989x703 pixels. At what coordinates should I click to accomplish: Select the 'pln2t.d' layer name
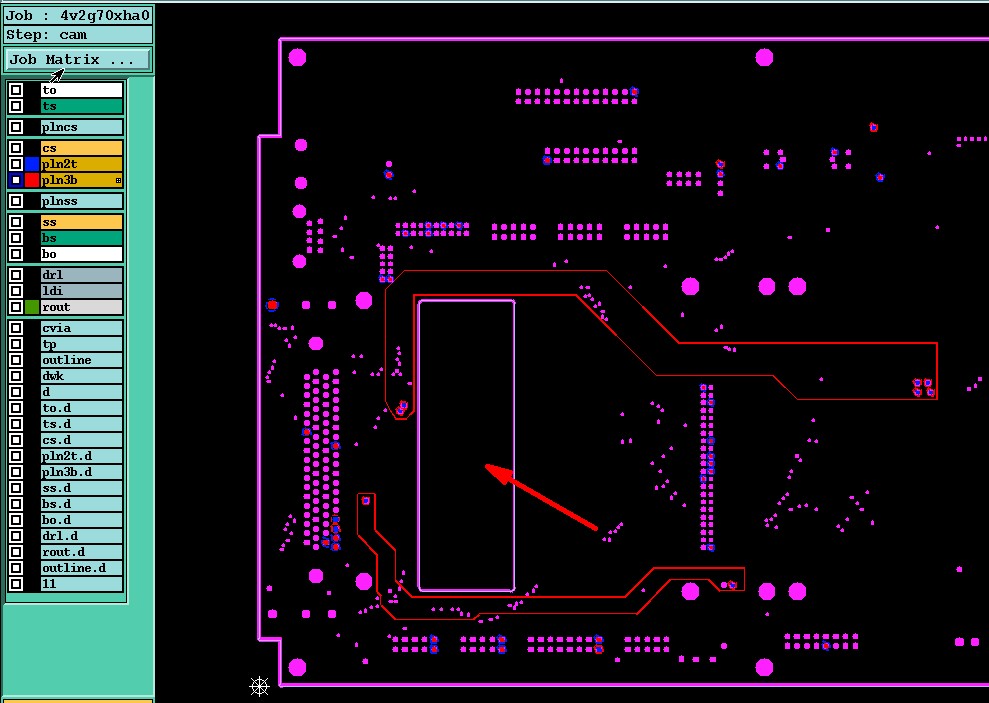coord(81,456)
